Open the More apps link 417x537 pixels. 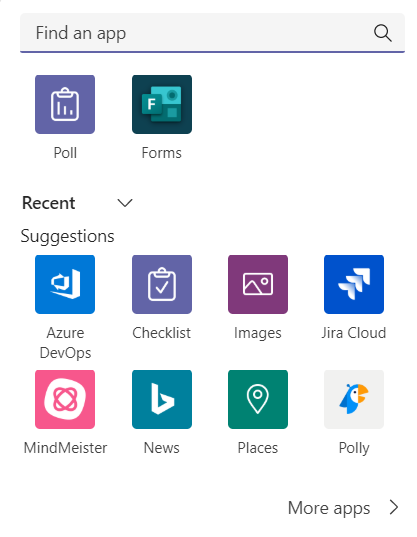tap(329, 508)
